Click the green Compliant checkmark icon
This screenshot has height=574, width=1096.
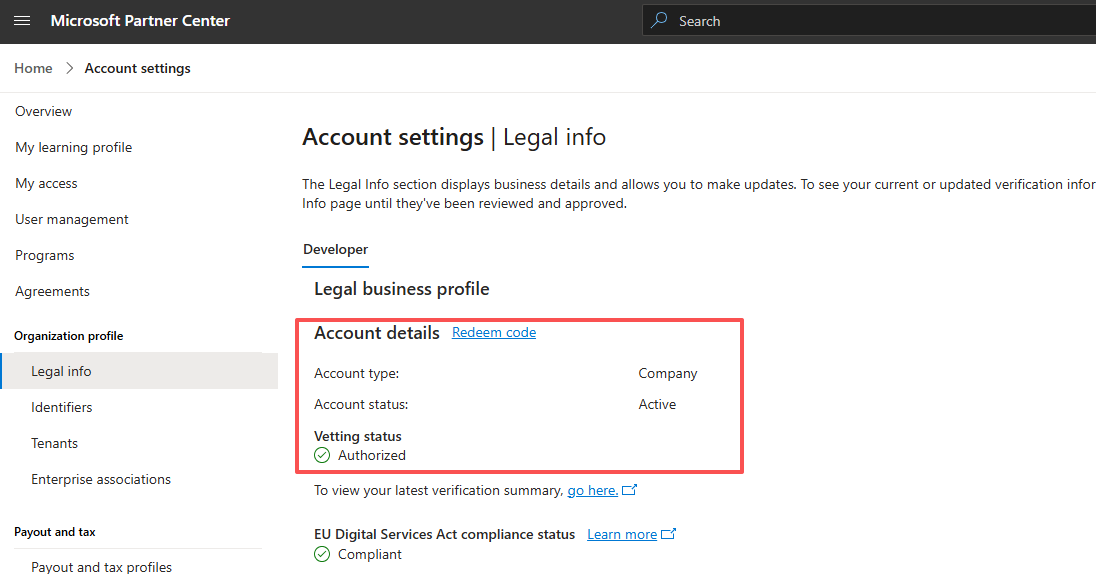(322, 554)
